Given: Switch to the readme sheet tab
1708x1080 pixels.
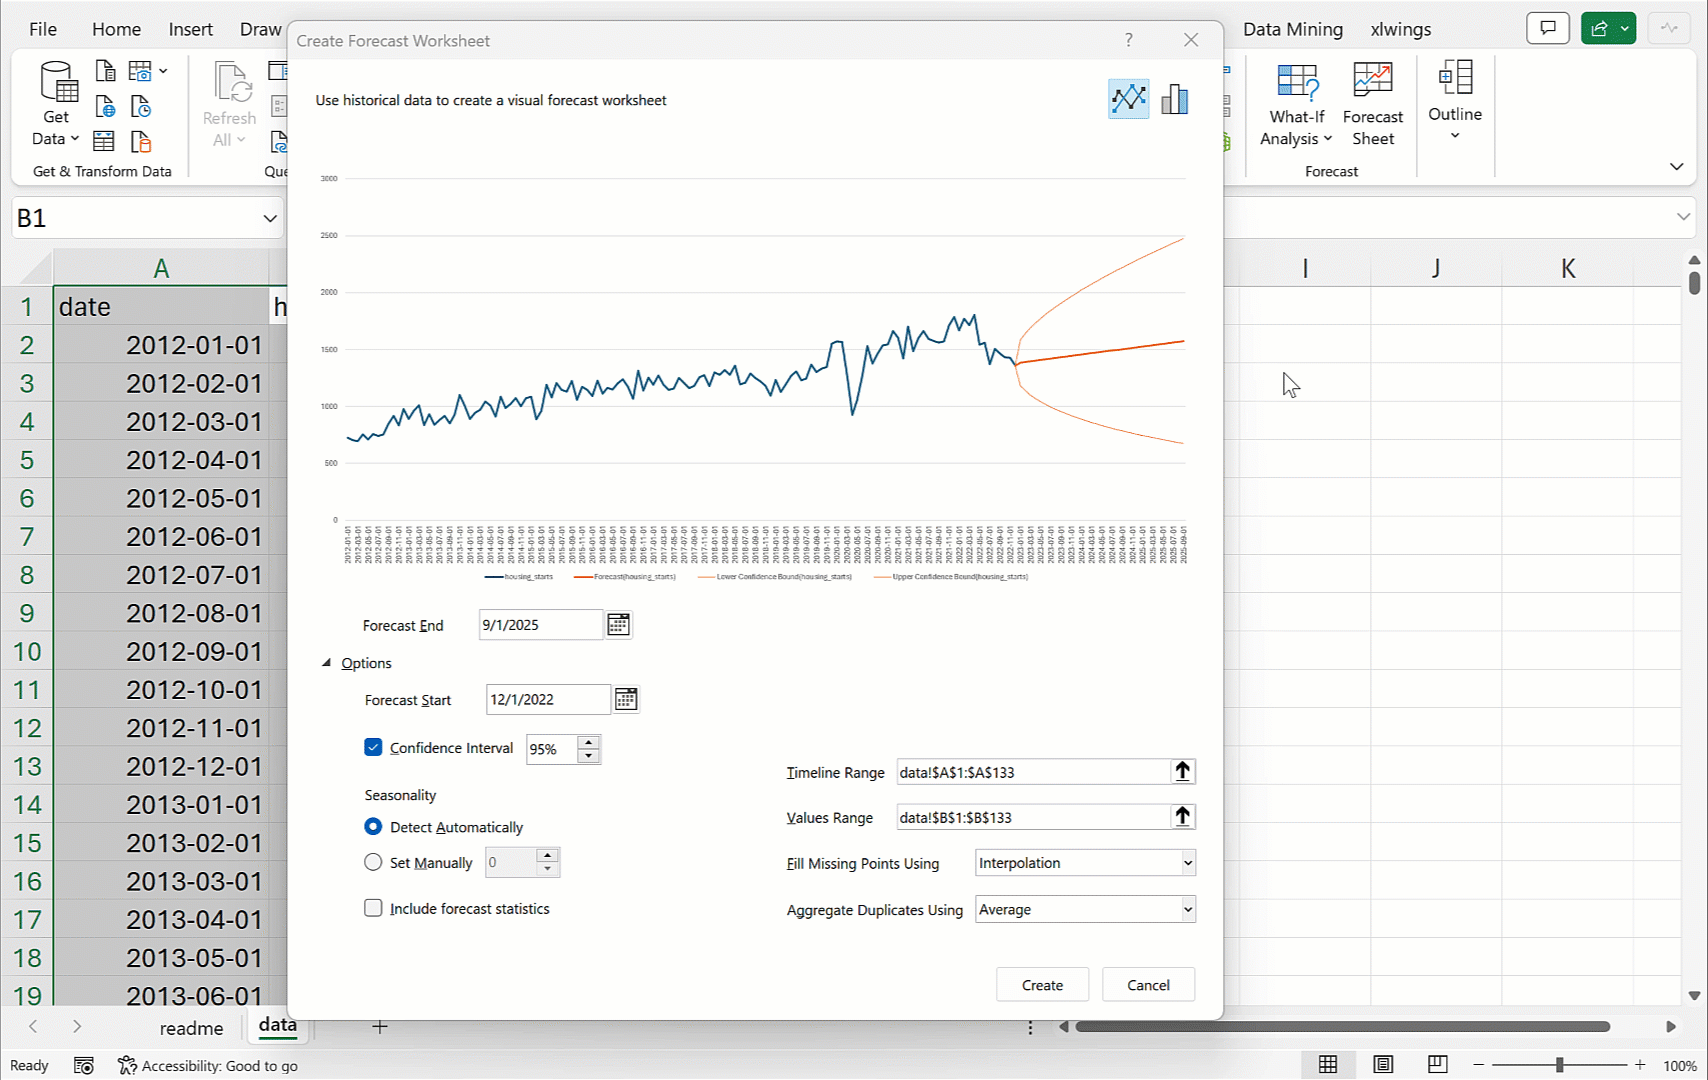Looking at the screenshot, I should [191, 1028].
